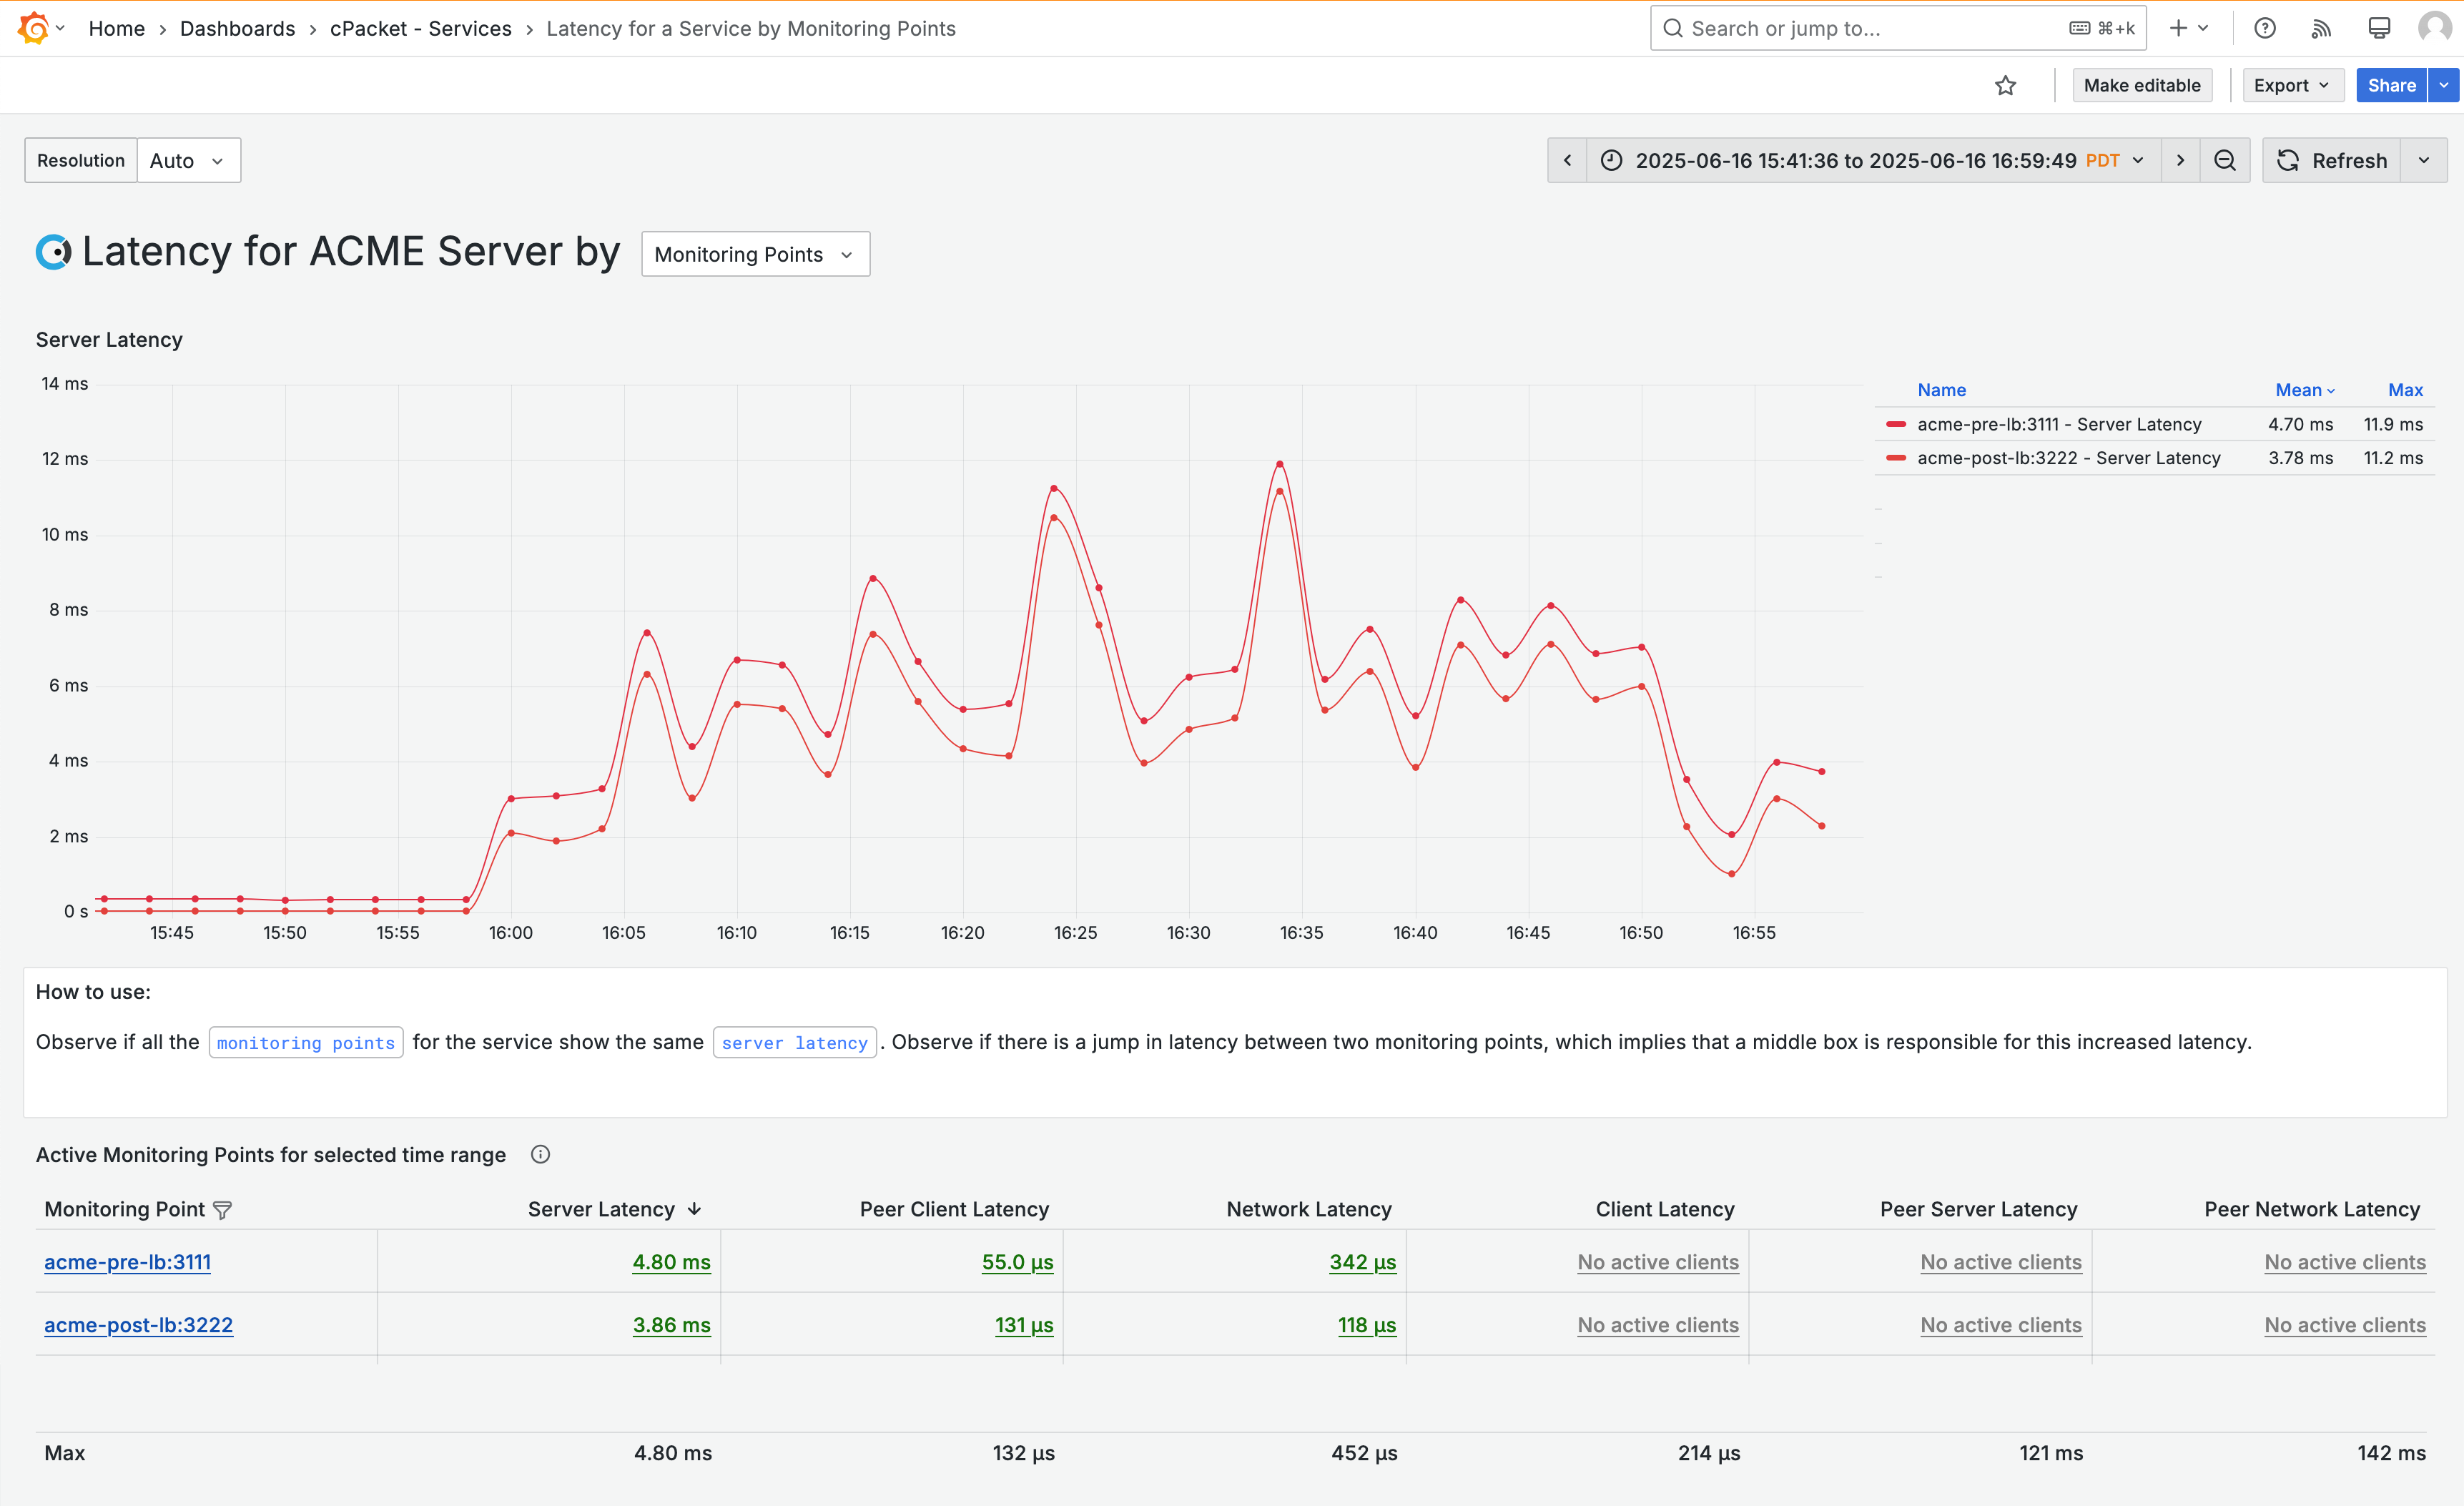
Task: Click the Server Latency sort arrow
Action: coord(694,1209)
